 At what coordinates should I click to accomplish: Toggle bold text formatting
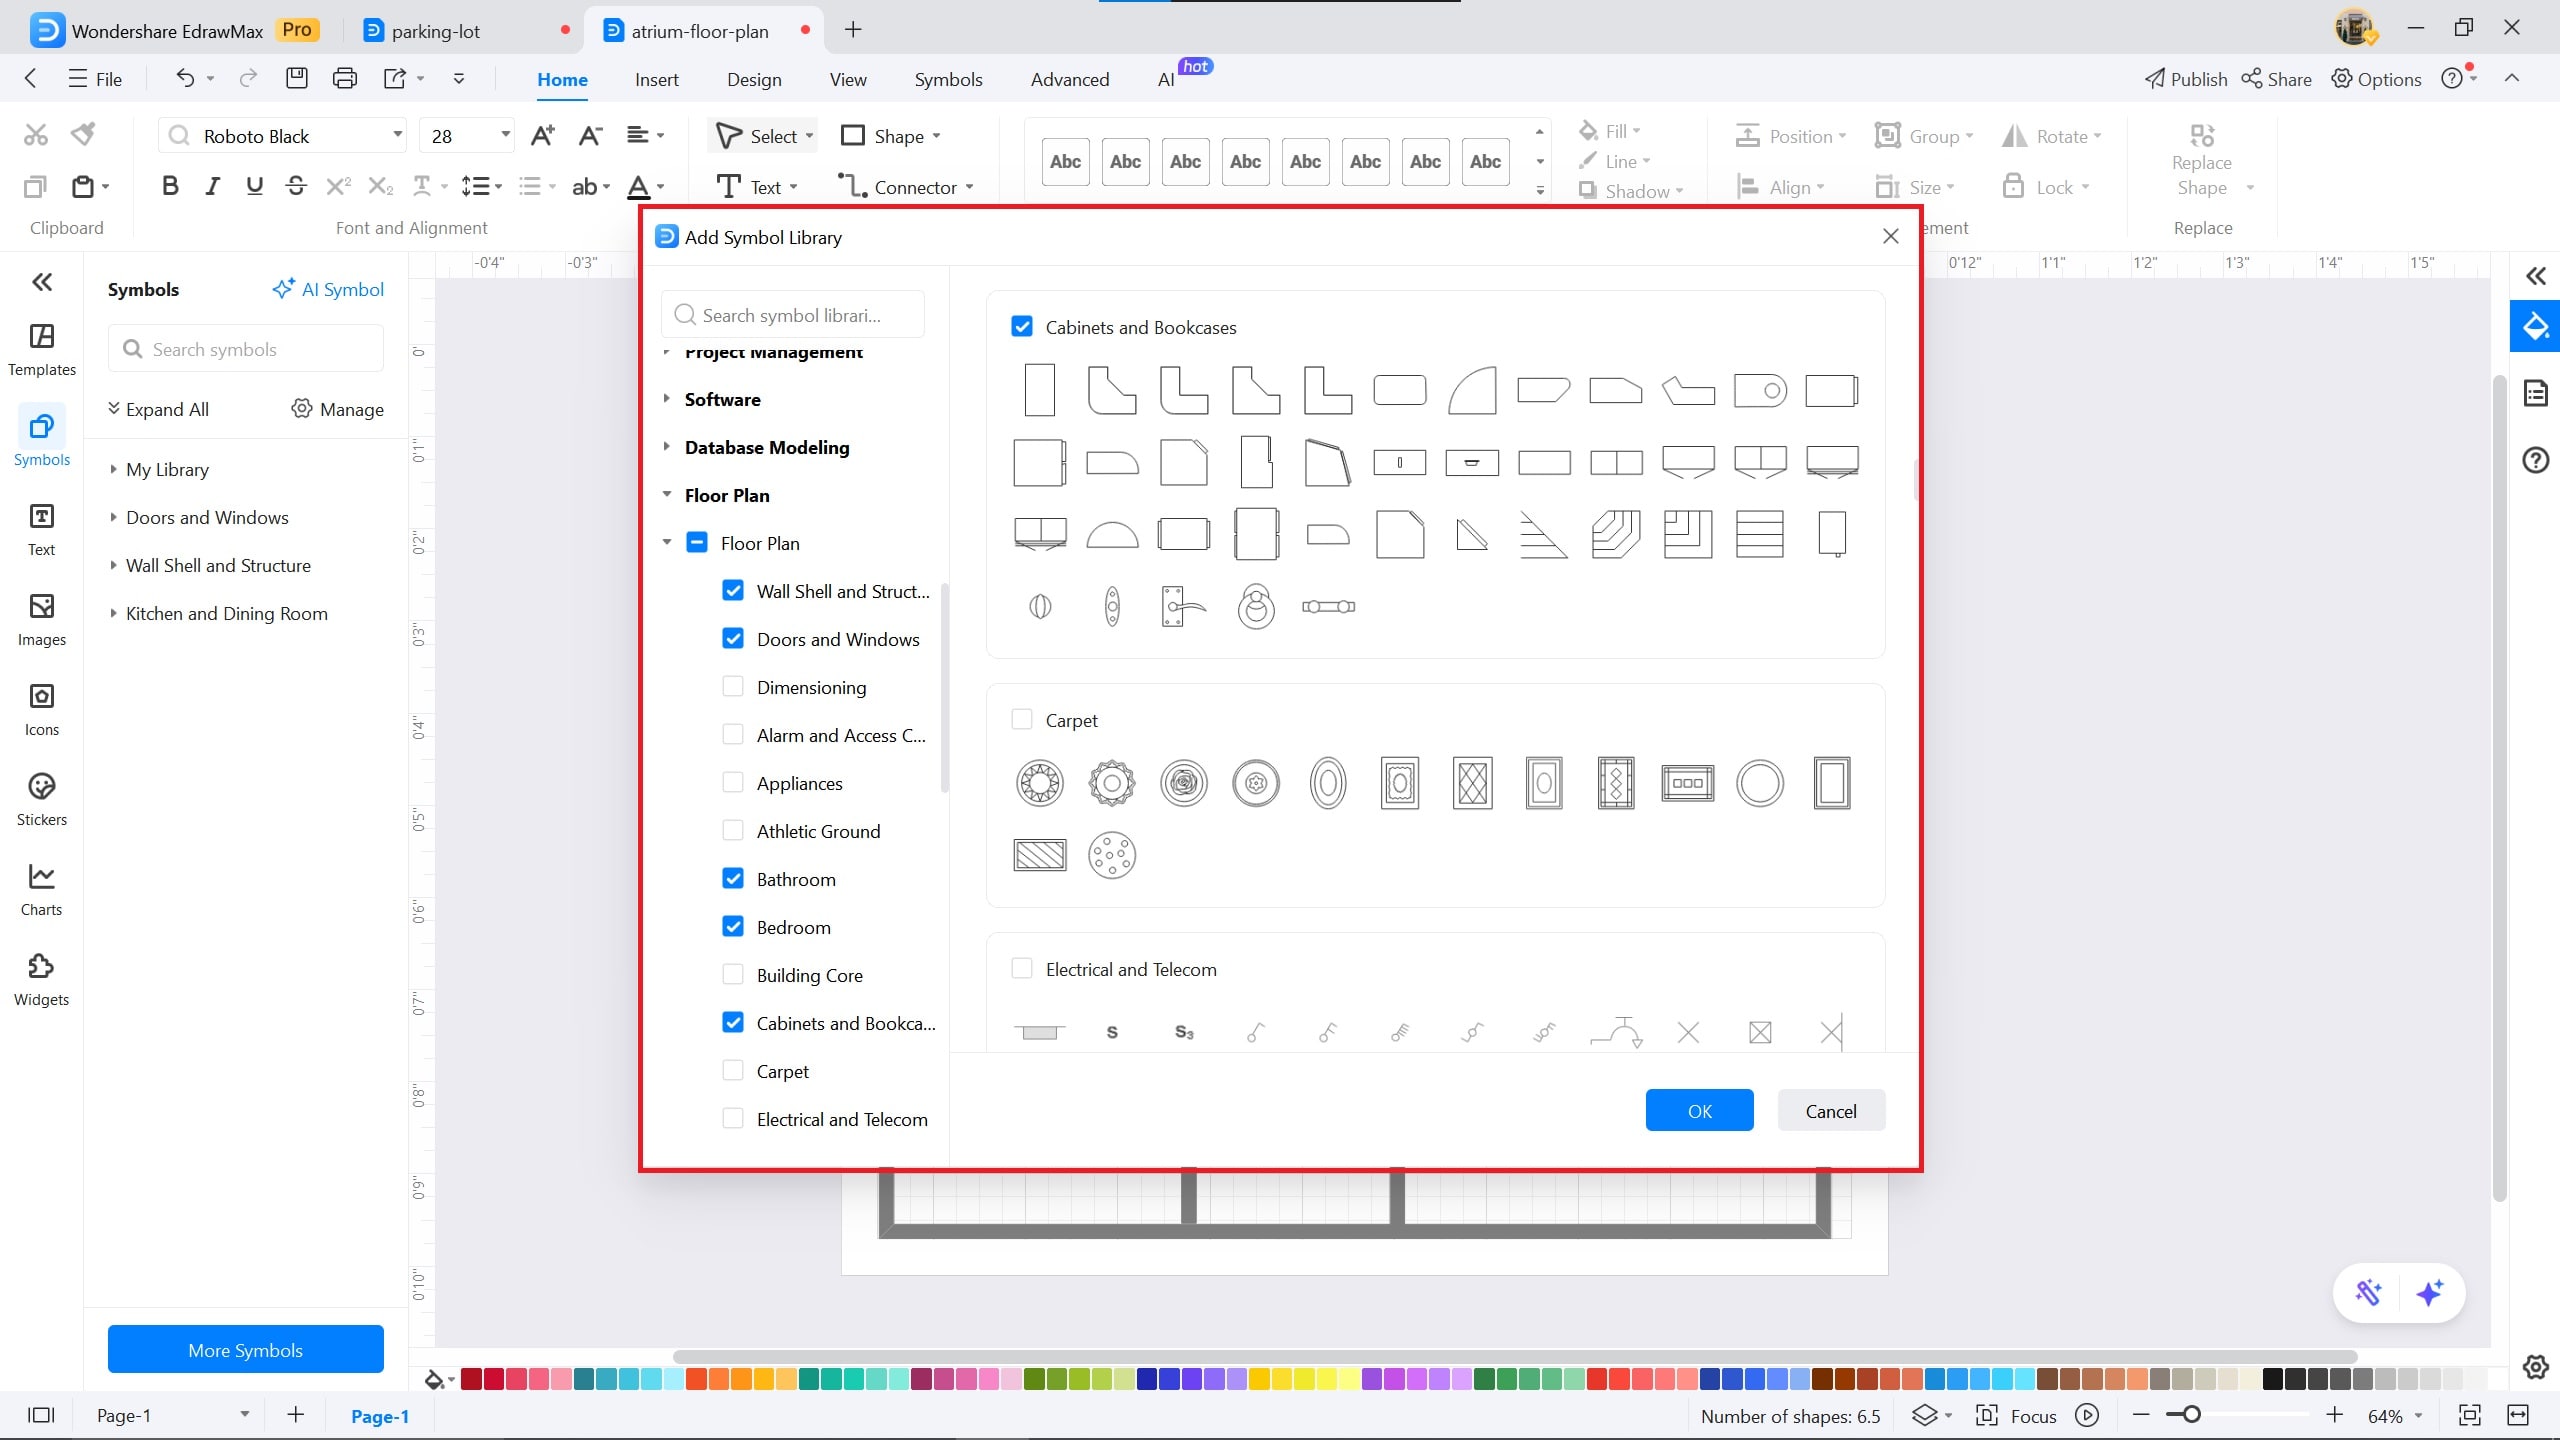click(170, 186)
